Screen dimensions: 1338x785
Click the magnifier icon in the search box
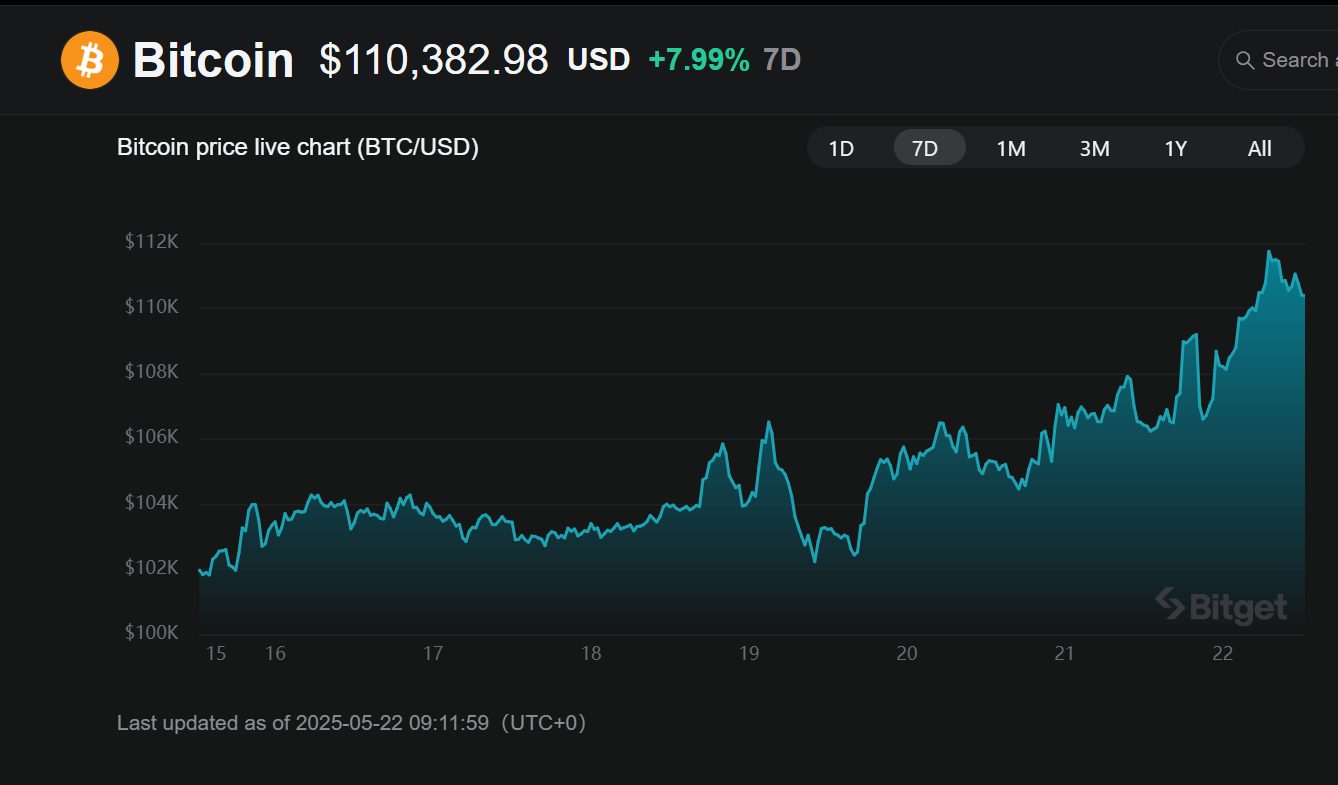[x=1245, y=60]
